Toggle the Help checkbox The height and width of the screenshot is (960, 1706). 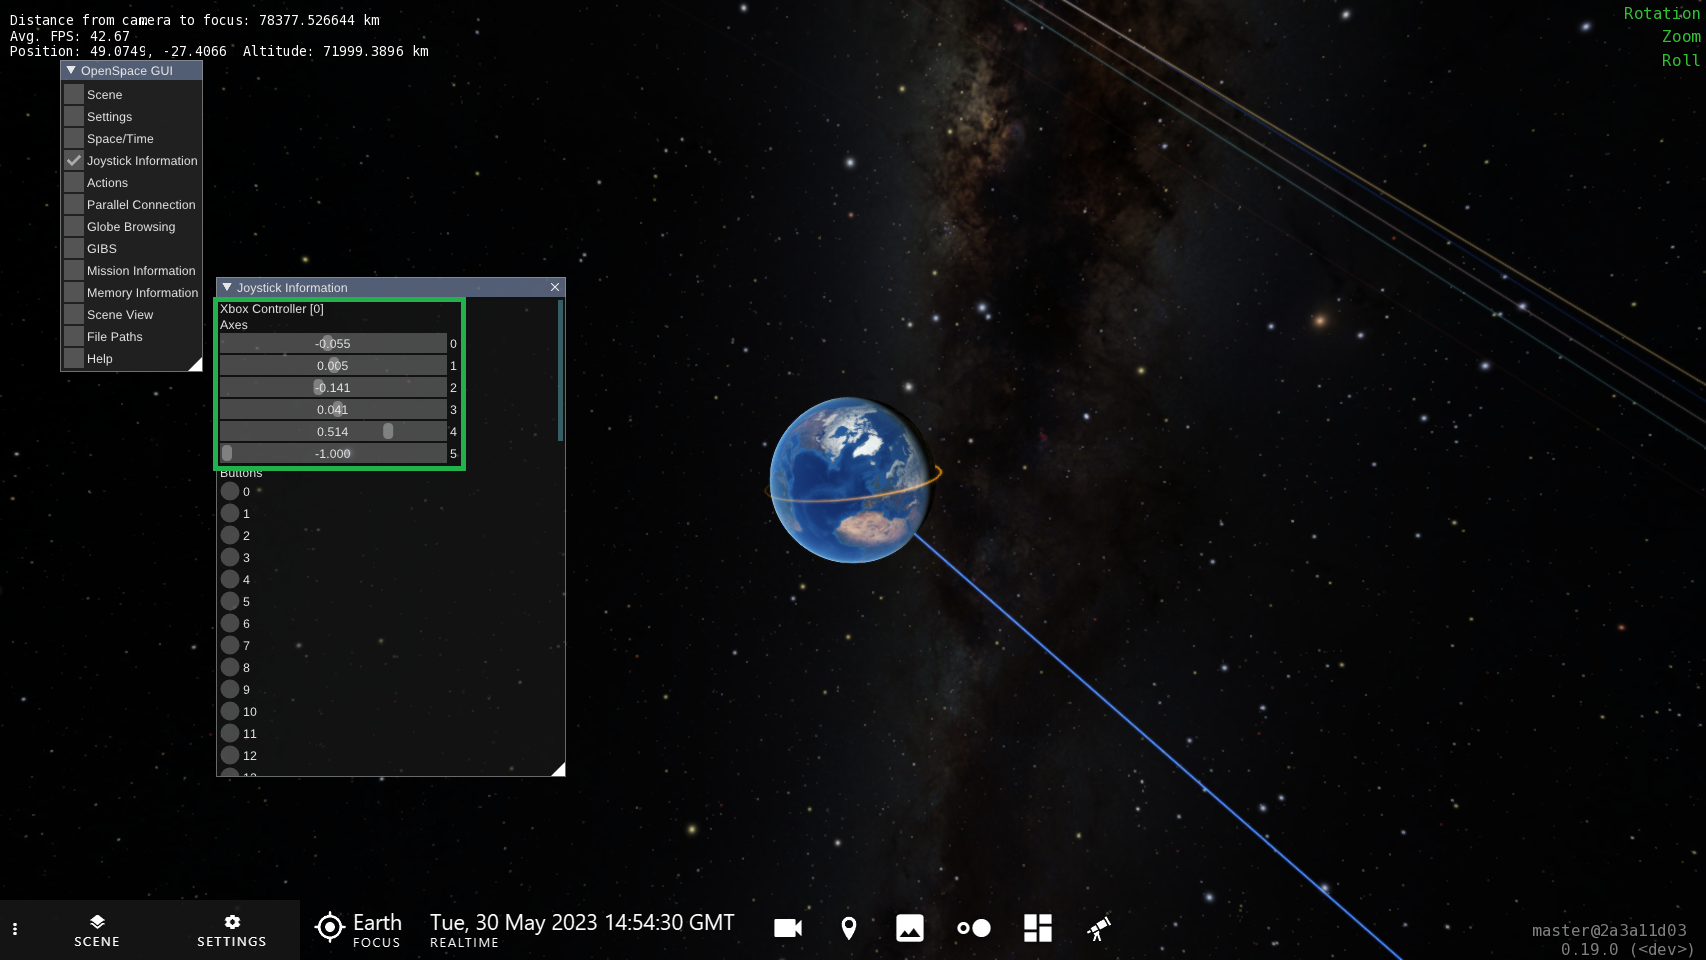74,358
